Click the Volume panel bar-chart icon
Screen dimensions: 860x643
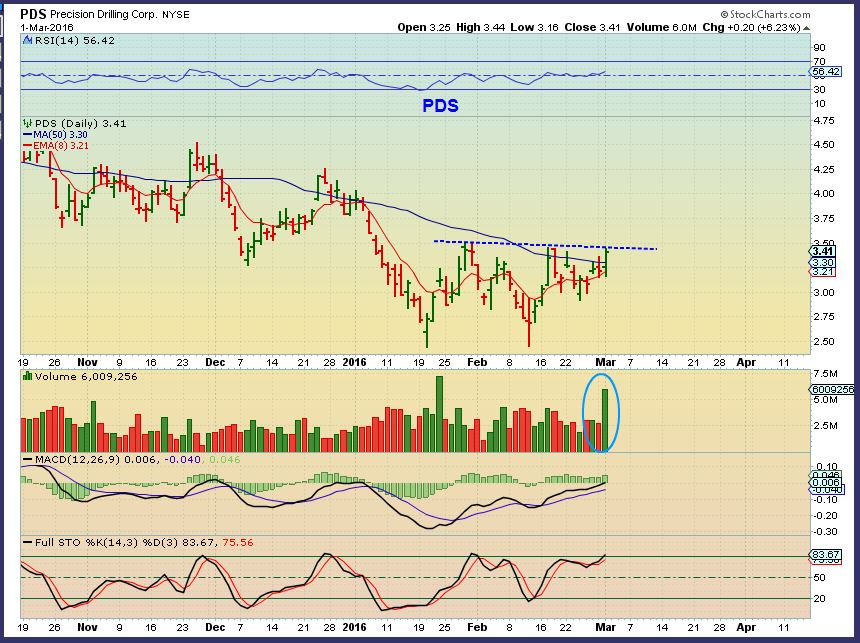[x=27, y=376]
